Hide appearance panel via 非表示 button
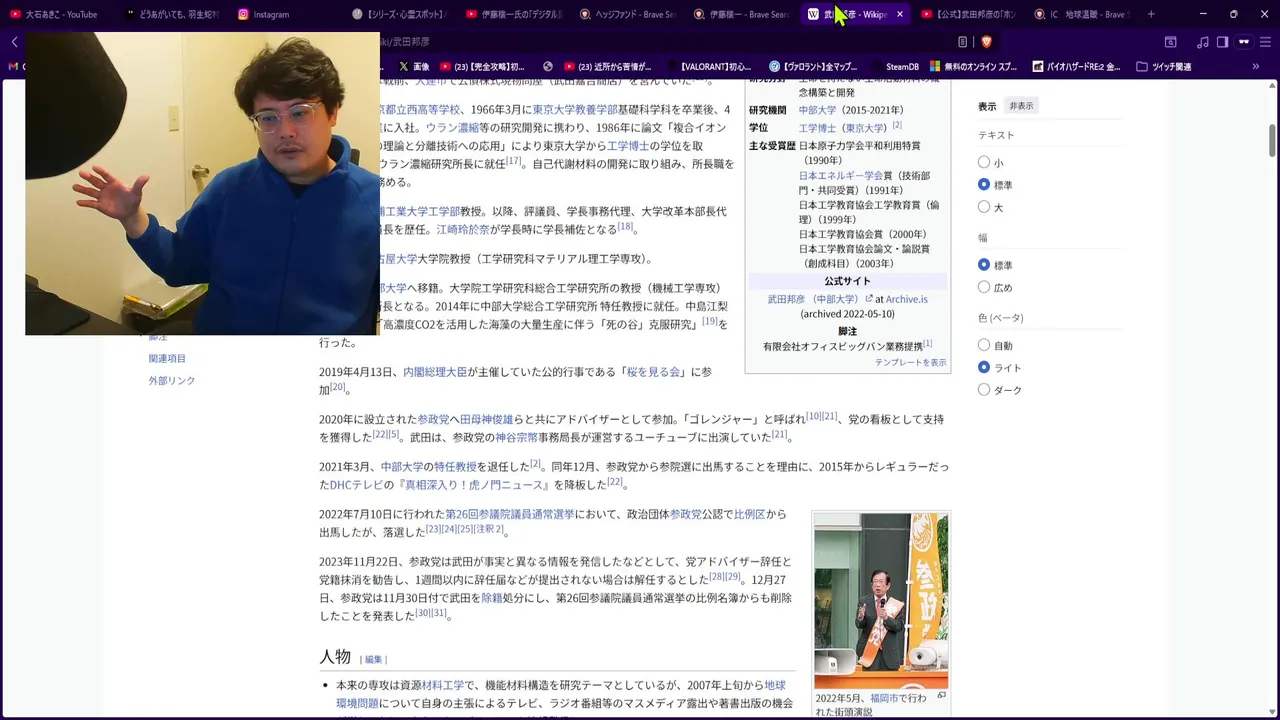 1021,106
